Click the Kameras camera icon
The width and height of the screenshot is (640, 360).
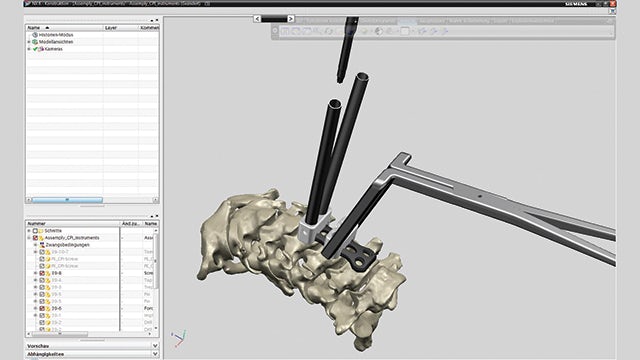tap(41, 49)
